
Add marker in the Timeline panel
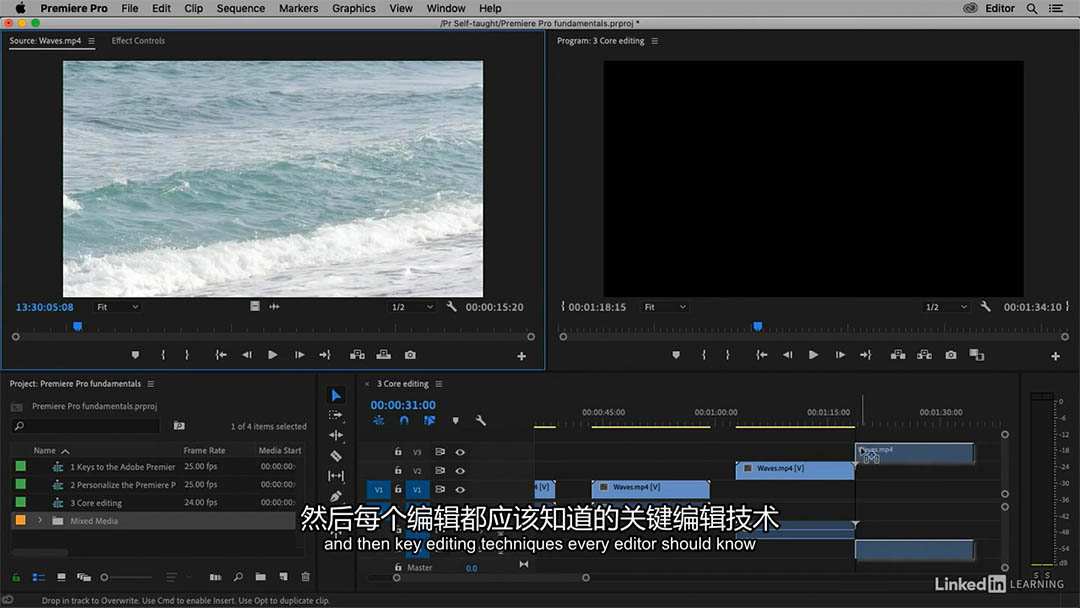[x=455, y=420]
